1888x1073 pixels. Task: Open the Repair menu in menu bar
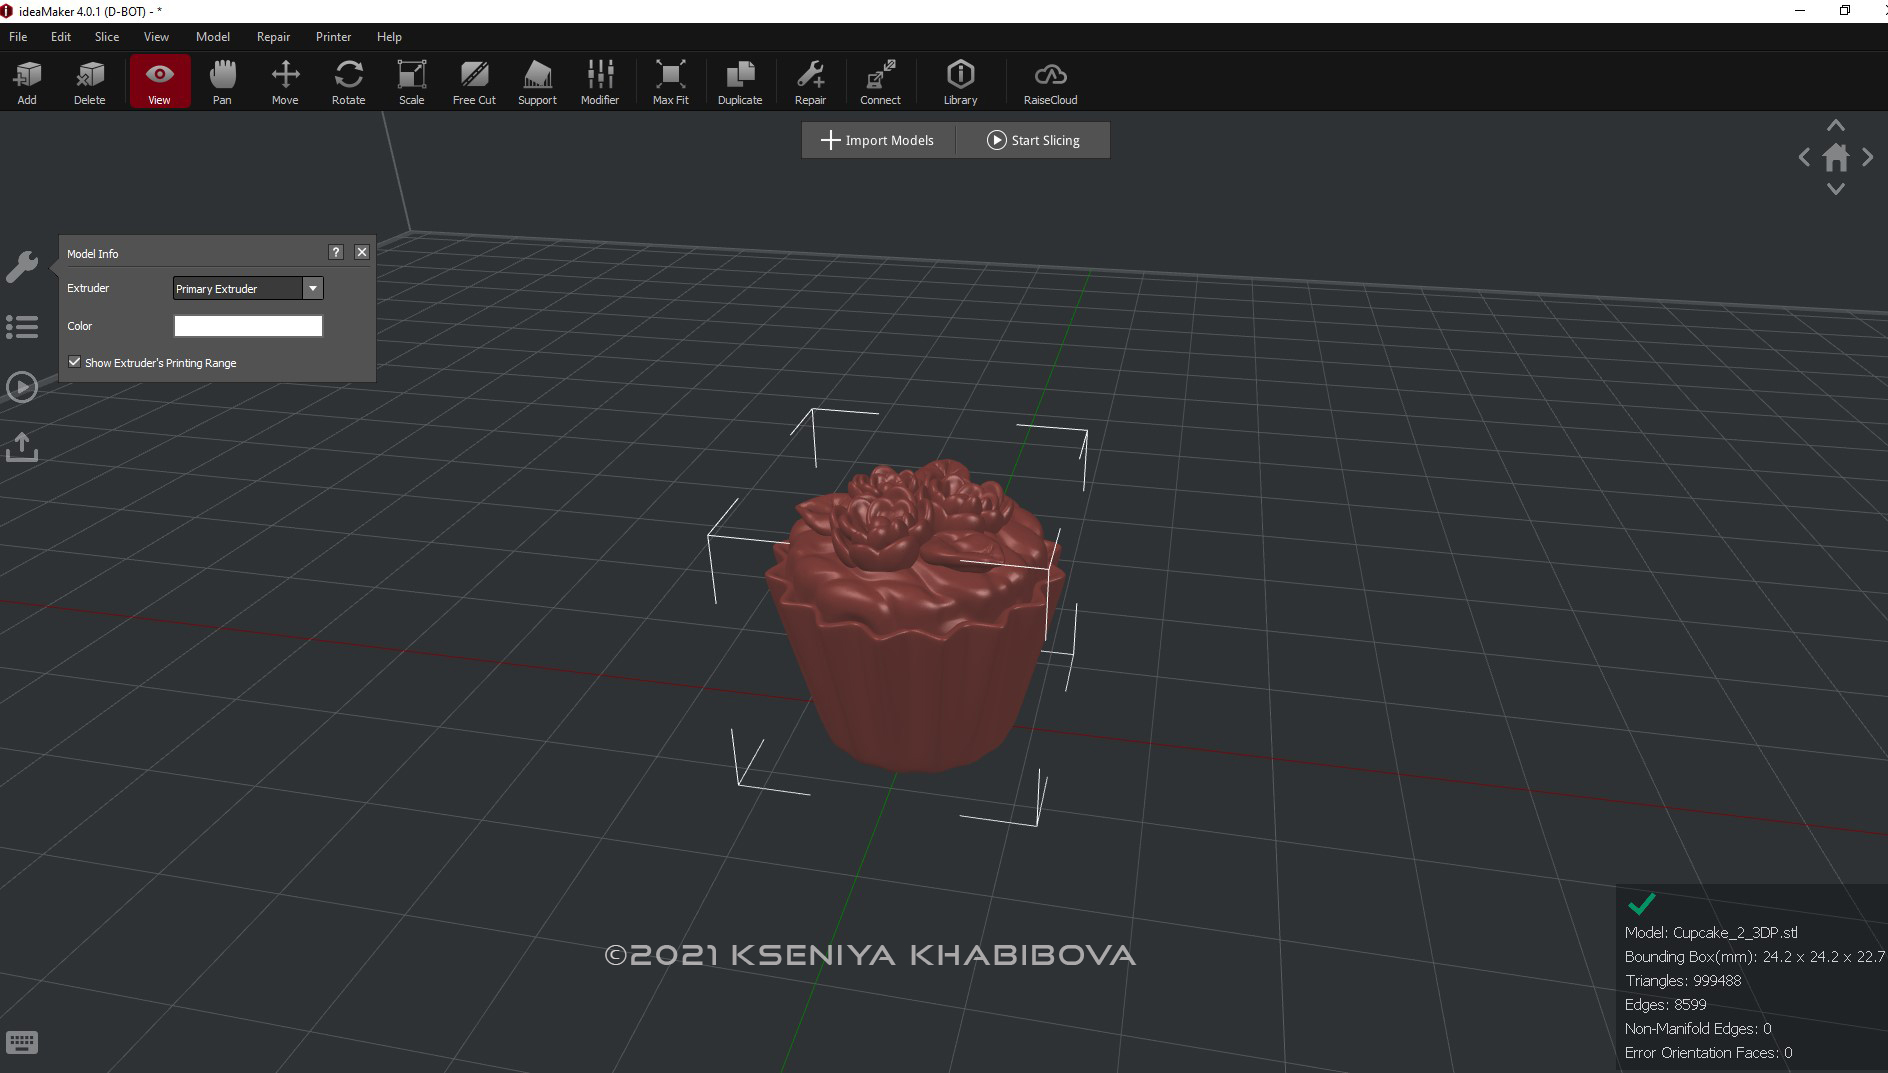pyautogui.click(x=273, y=37)
